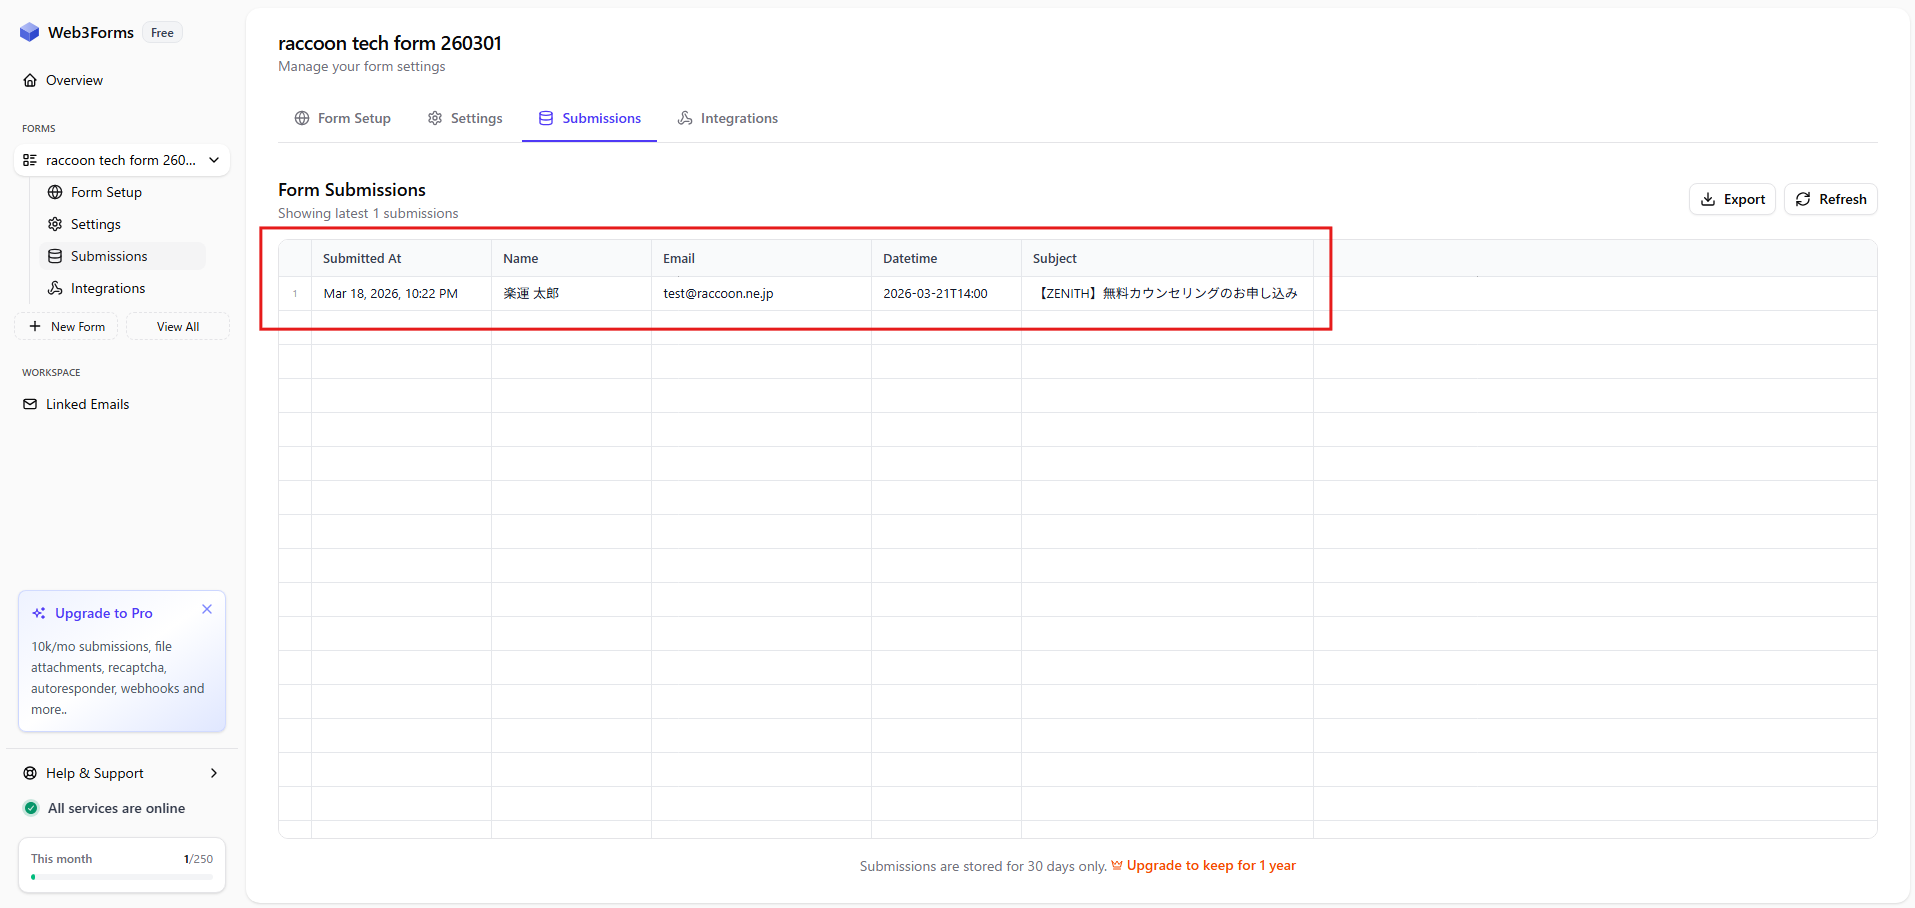Collapse the raccoon tech form dropdown

coord(214,160)
